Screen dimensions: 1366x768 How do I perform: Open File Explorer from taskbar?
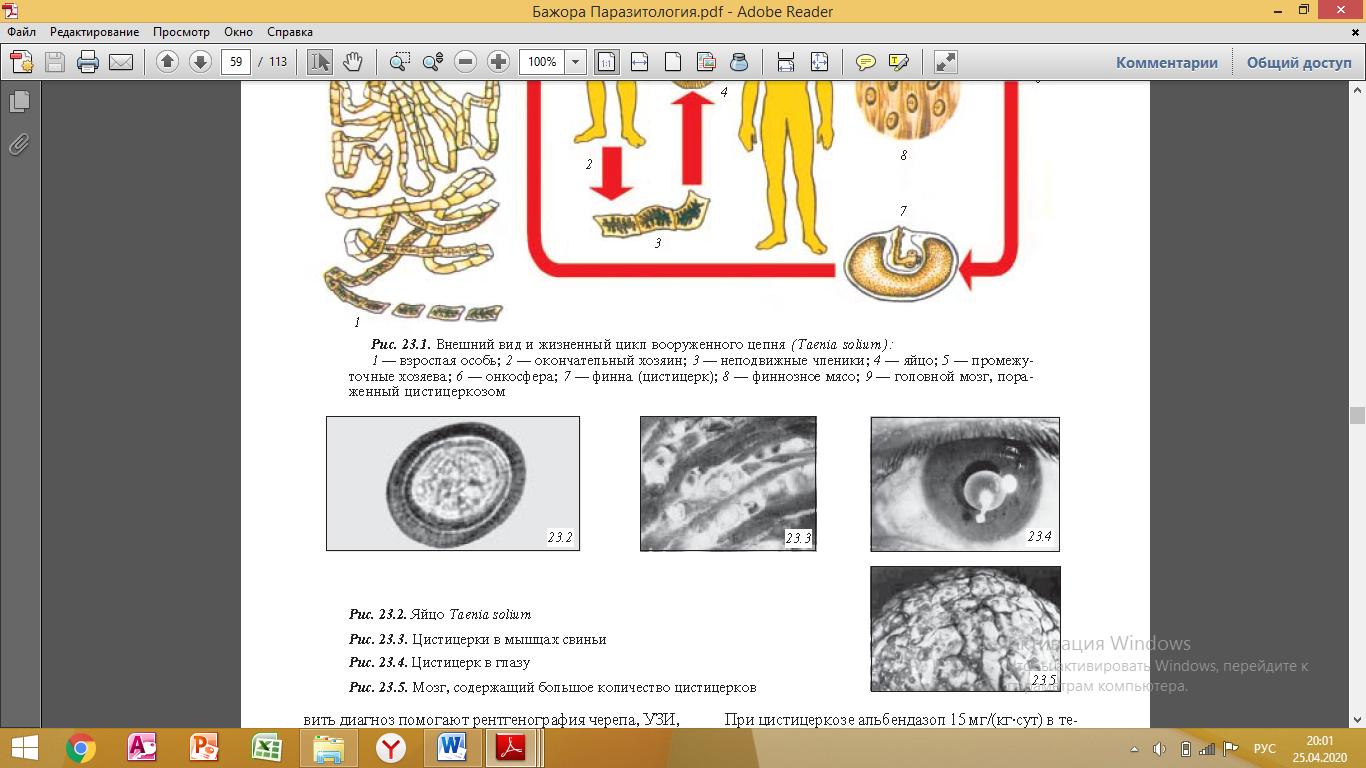click(x=329, y=747)
